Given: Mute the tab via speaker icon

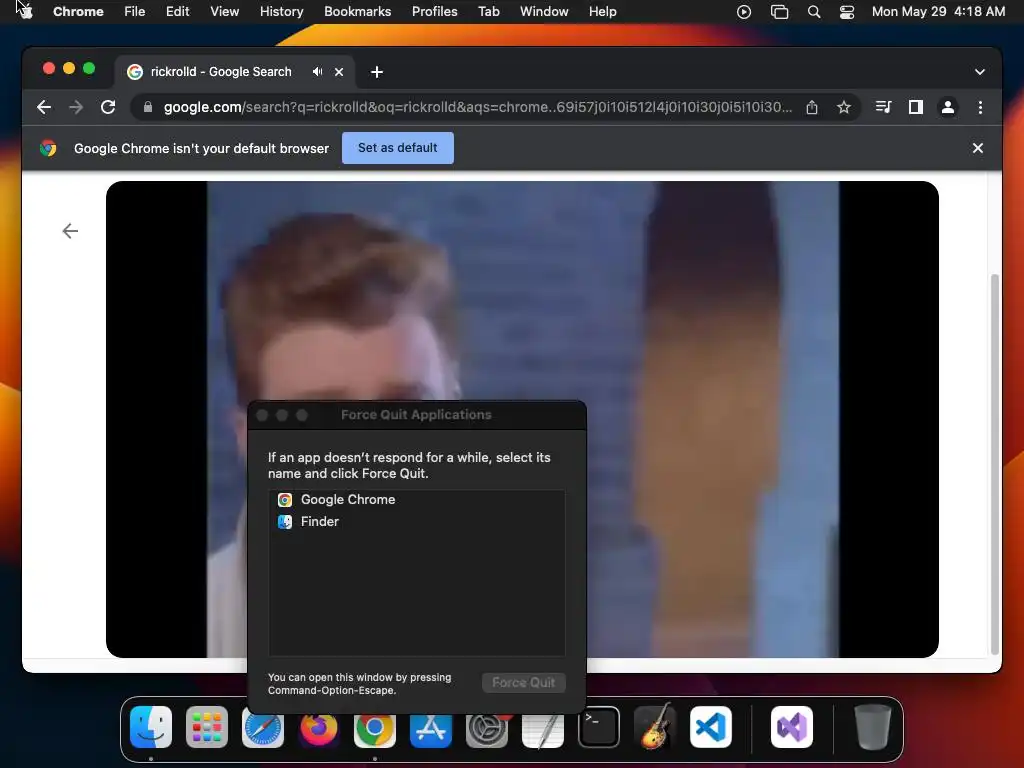Looking at the screenshot, I should coord(317,72).
